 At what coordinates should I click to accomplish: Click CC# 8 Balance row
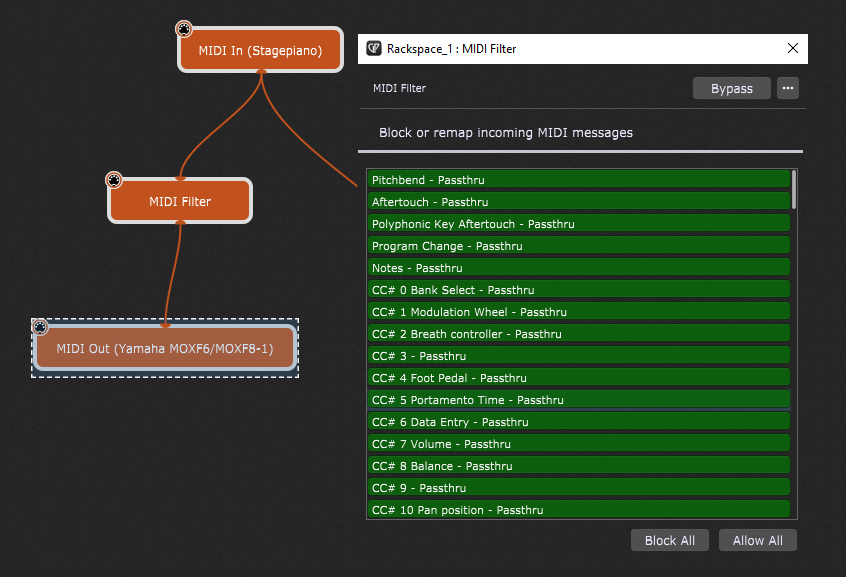pos(579,466)
